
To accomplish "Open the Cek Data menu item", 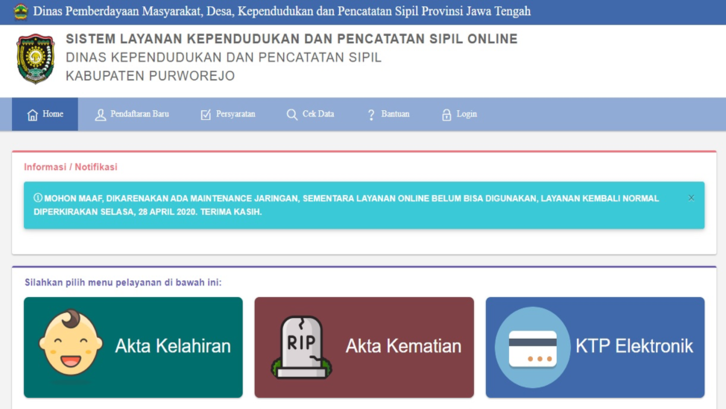I will (310, 114).
